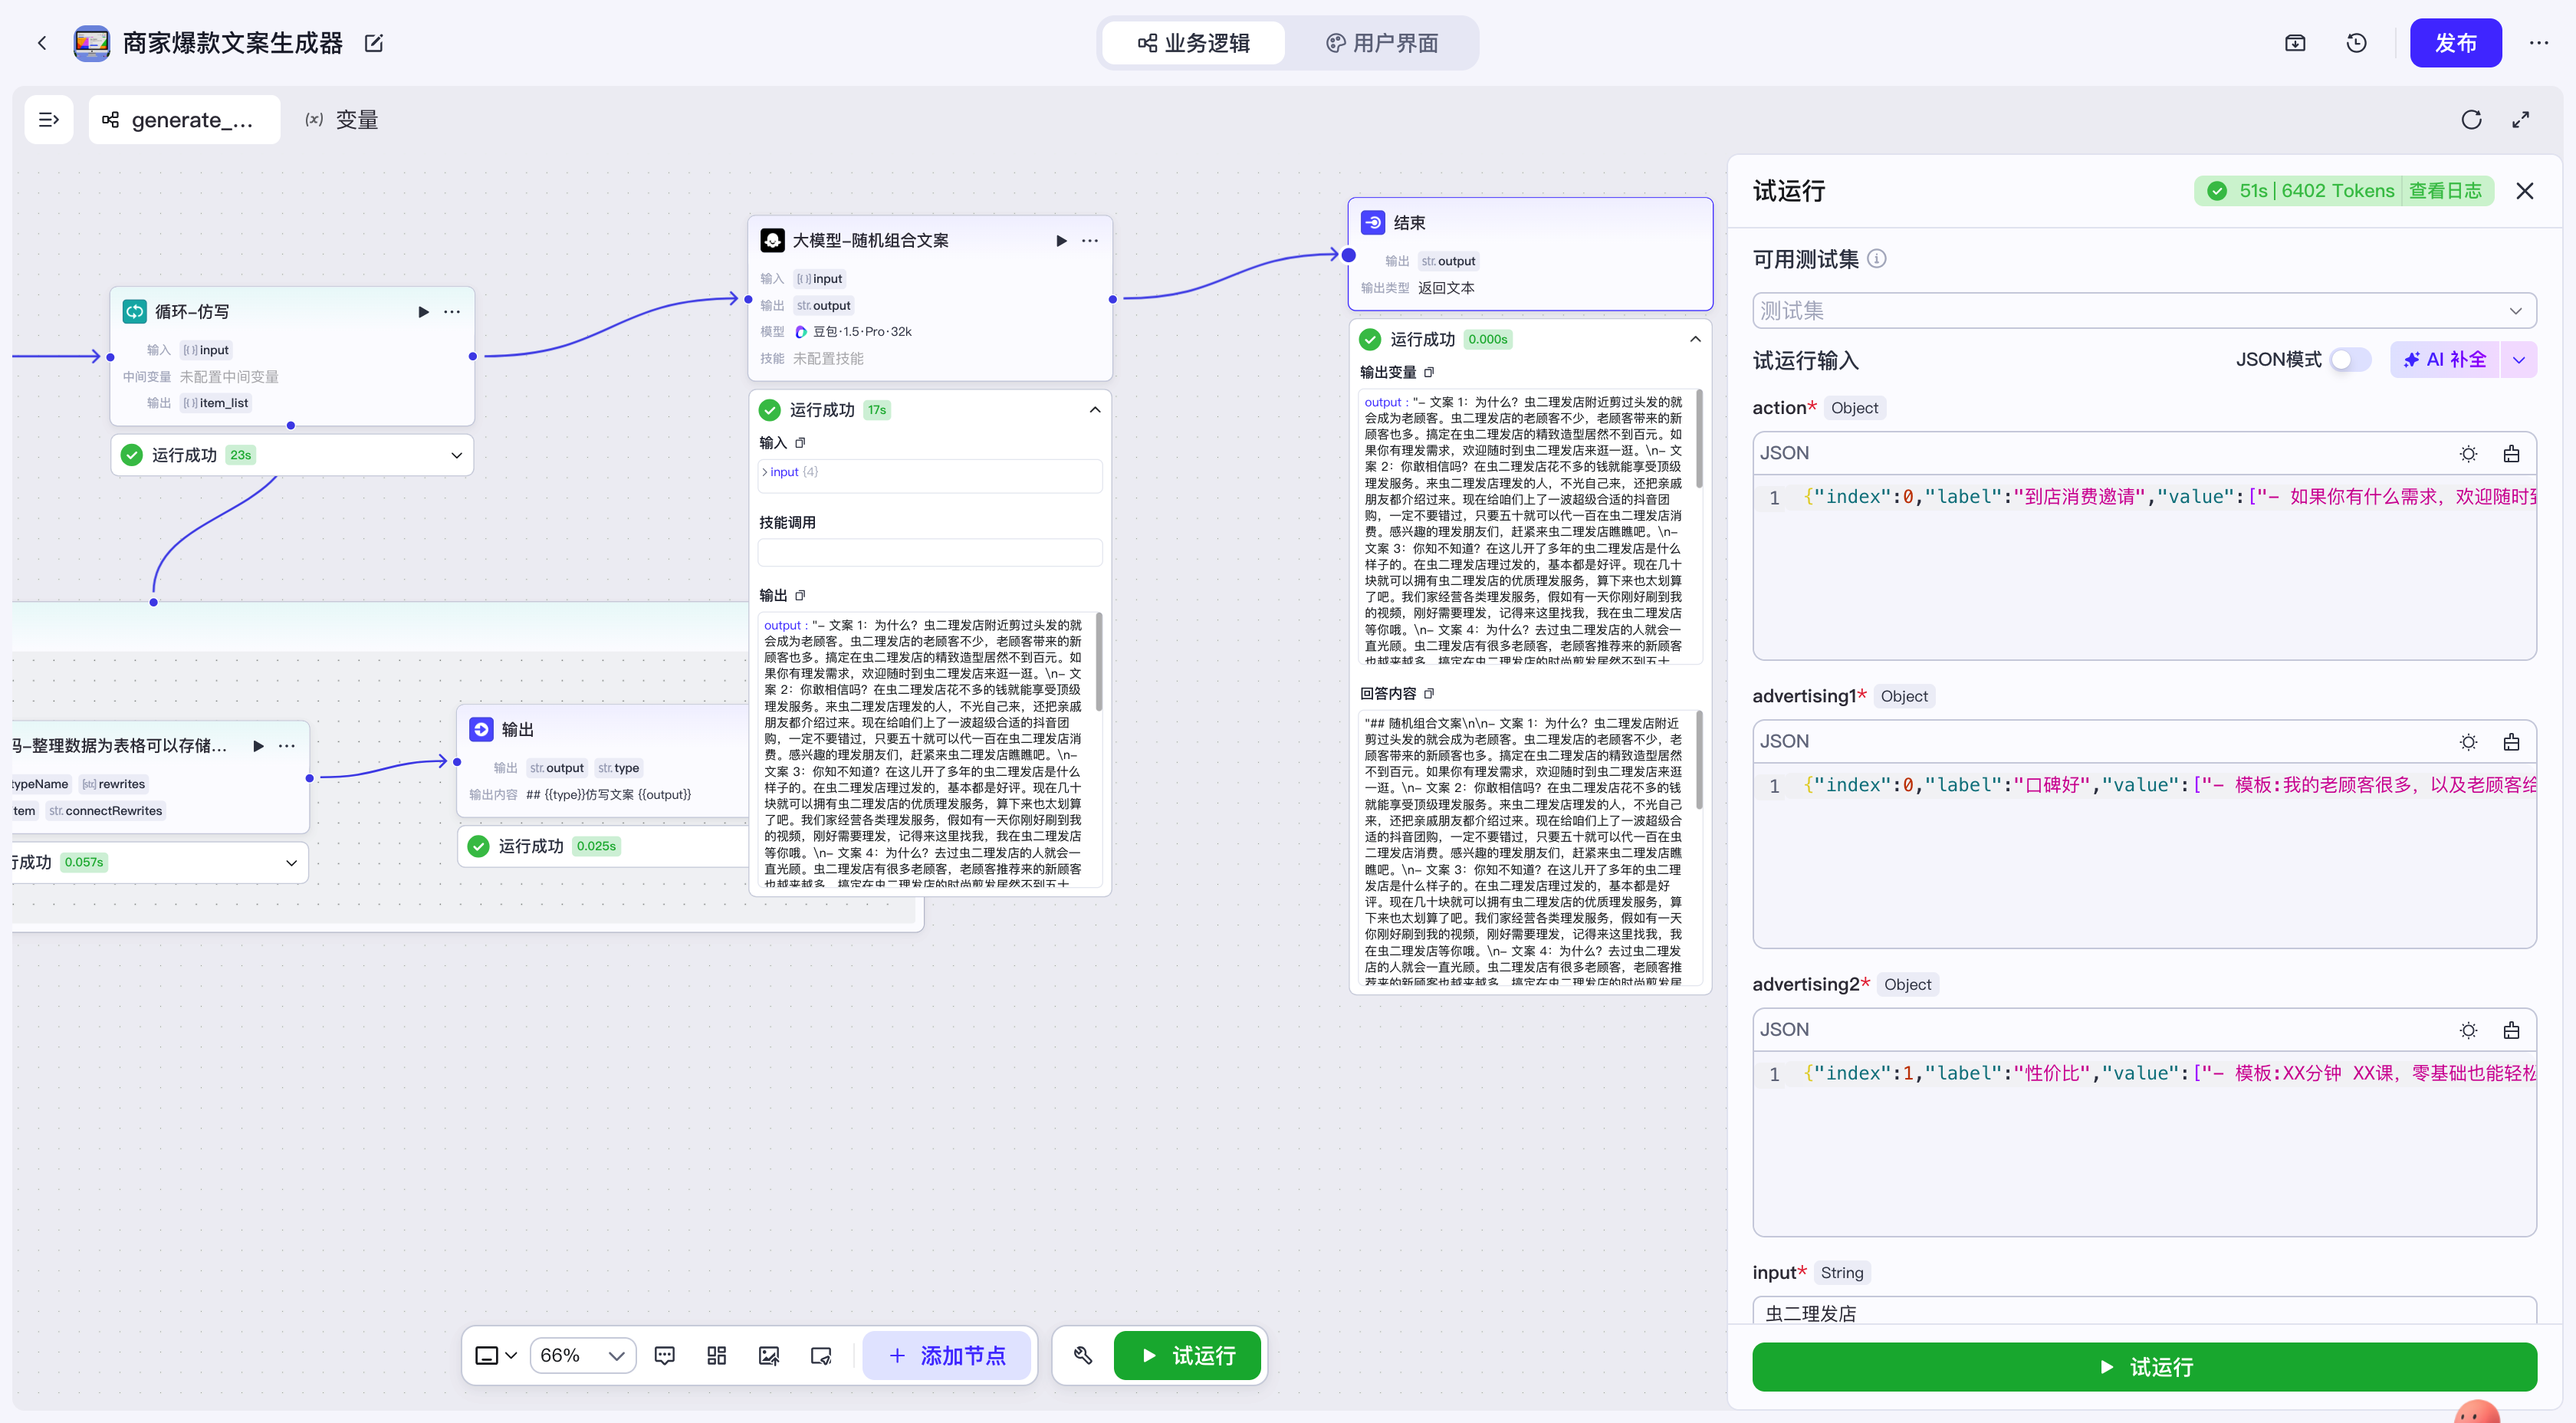The width and height of the screenshot is (2576, 1423).
Task: Click the debug wrench tool icon
Action: pyautogui.click(x=1082, y=1355)
